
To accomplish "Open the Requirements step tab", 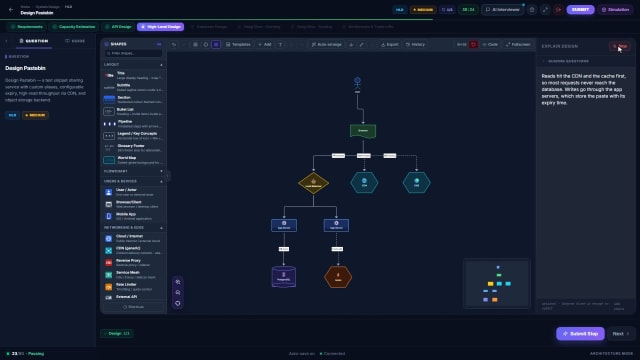I will [x=27, y=27].
